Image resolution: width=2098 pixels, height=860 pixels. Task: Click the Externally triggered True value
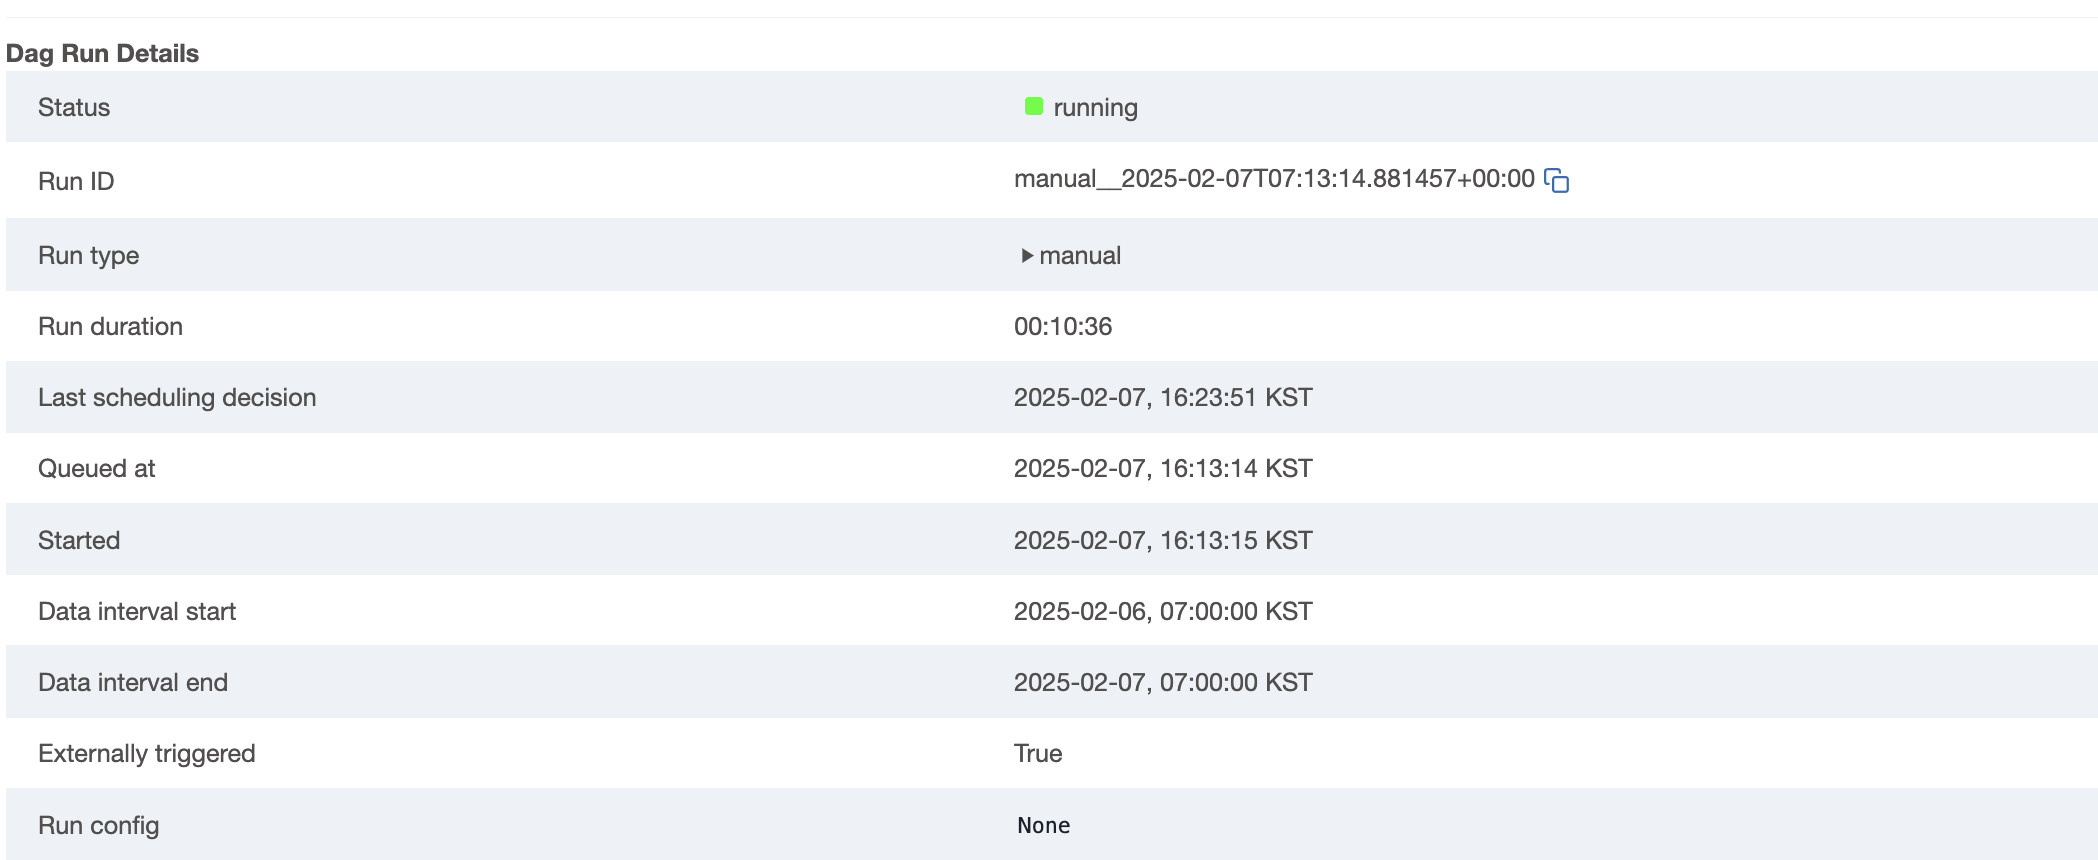tap(1037, 754)
